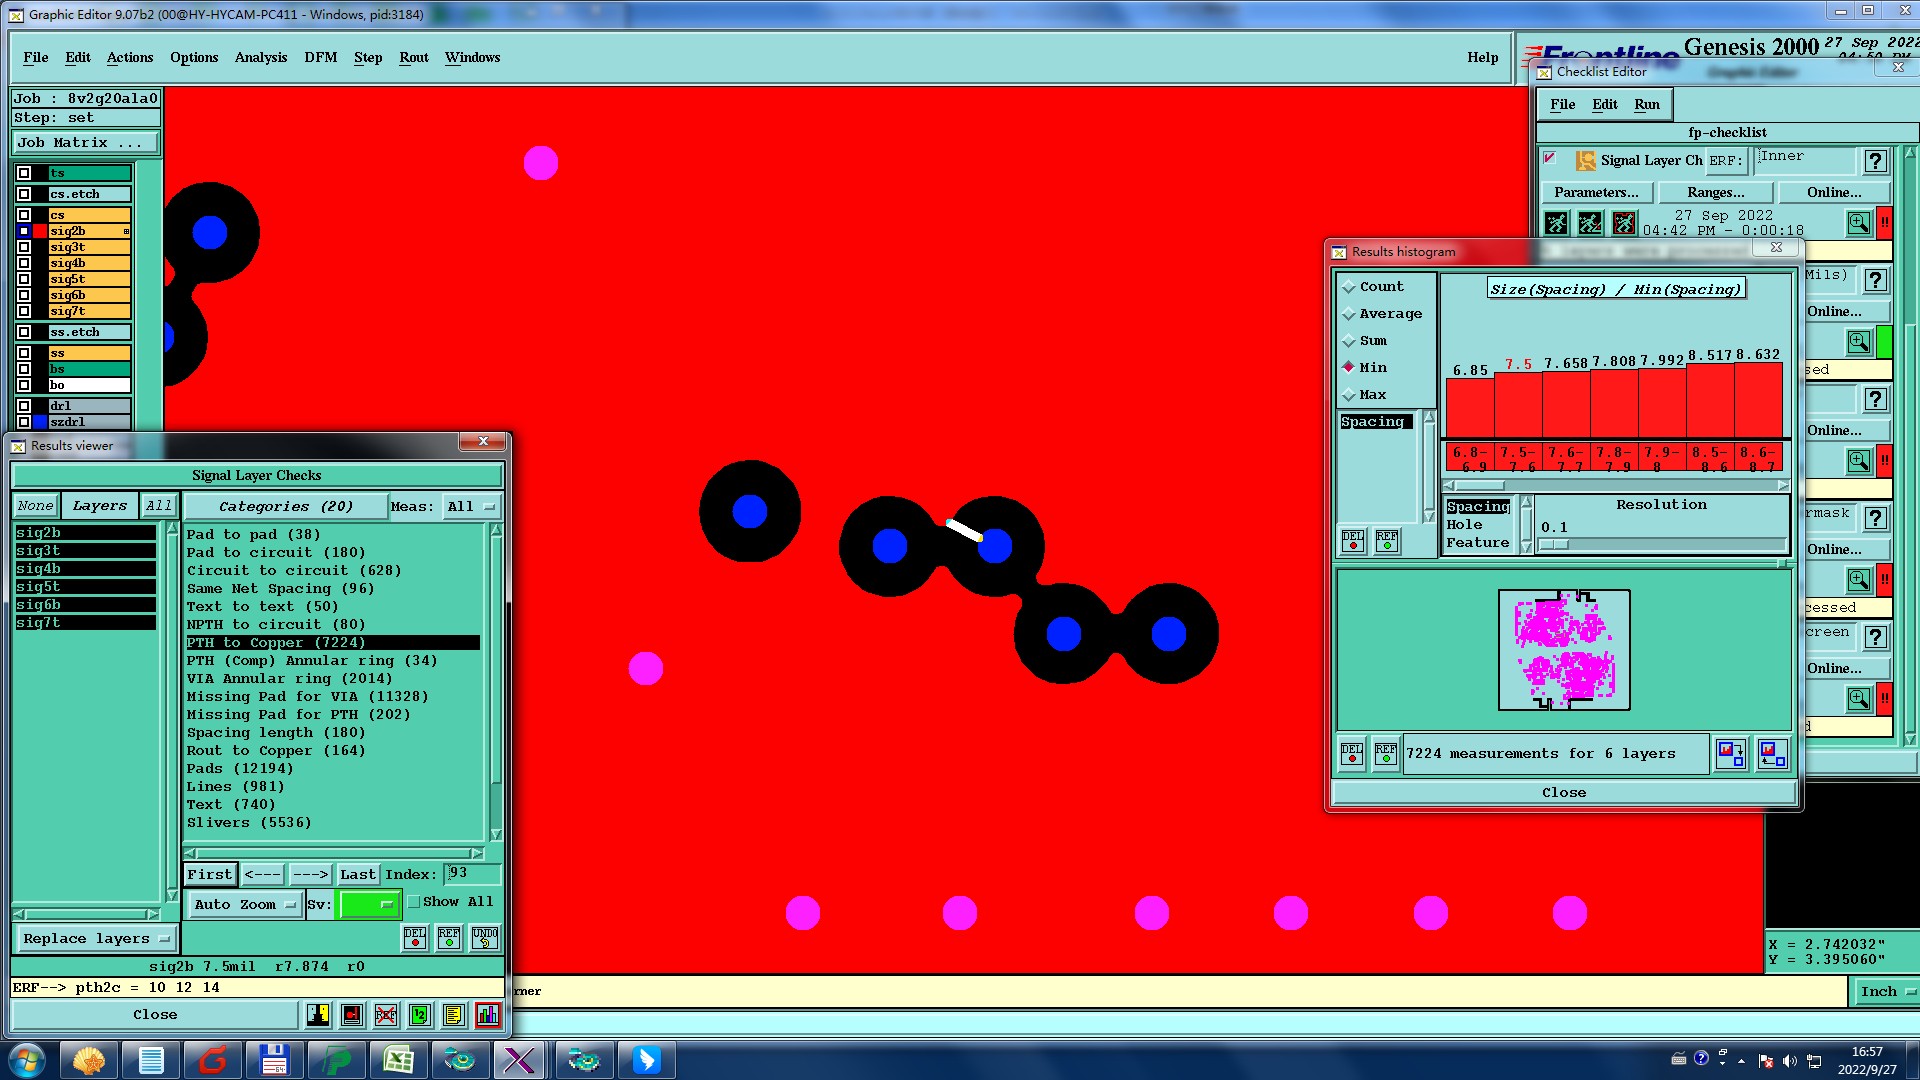Viewport: 1920px width, 1080px height.
Task: Click the histogram icon in Results viewer
Action: click(487, 1015)
